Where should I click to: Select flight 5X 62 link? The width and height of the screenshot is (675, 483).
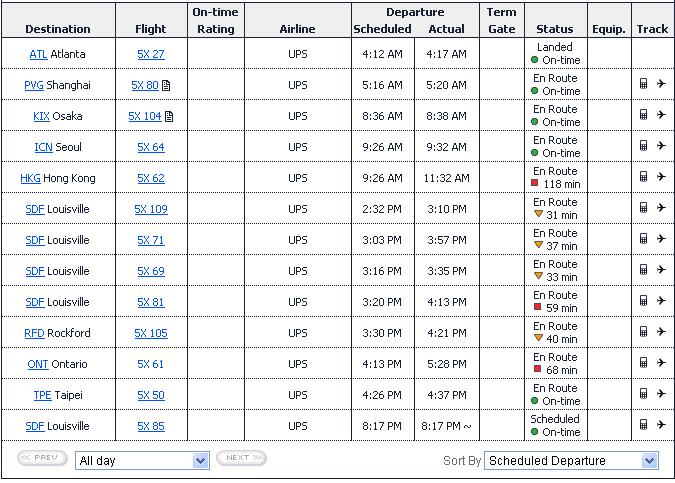click(151, 178)
